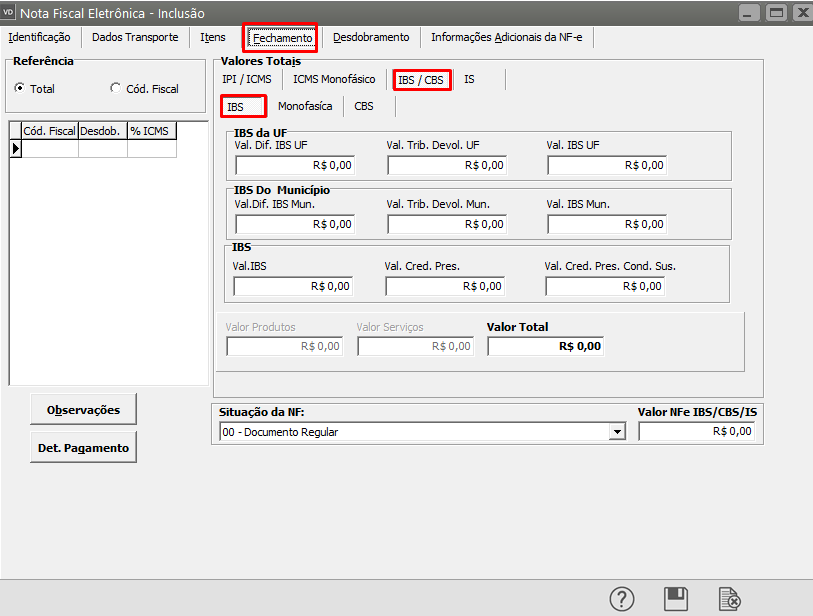Open Informações Adicionais da NF-e tab
The image size is (813, 616).
click(508, 38)
